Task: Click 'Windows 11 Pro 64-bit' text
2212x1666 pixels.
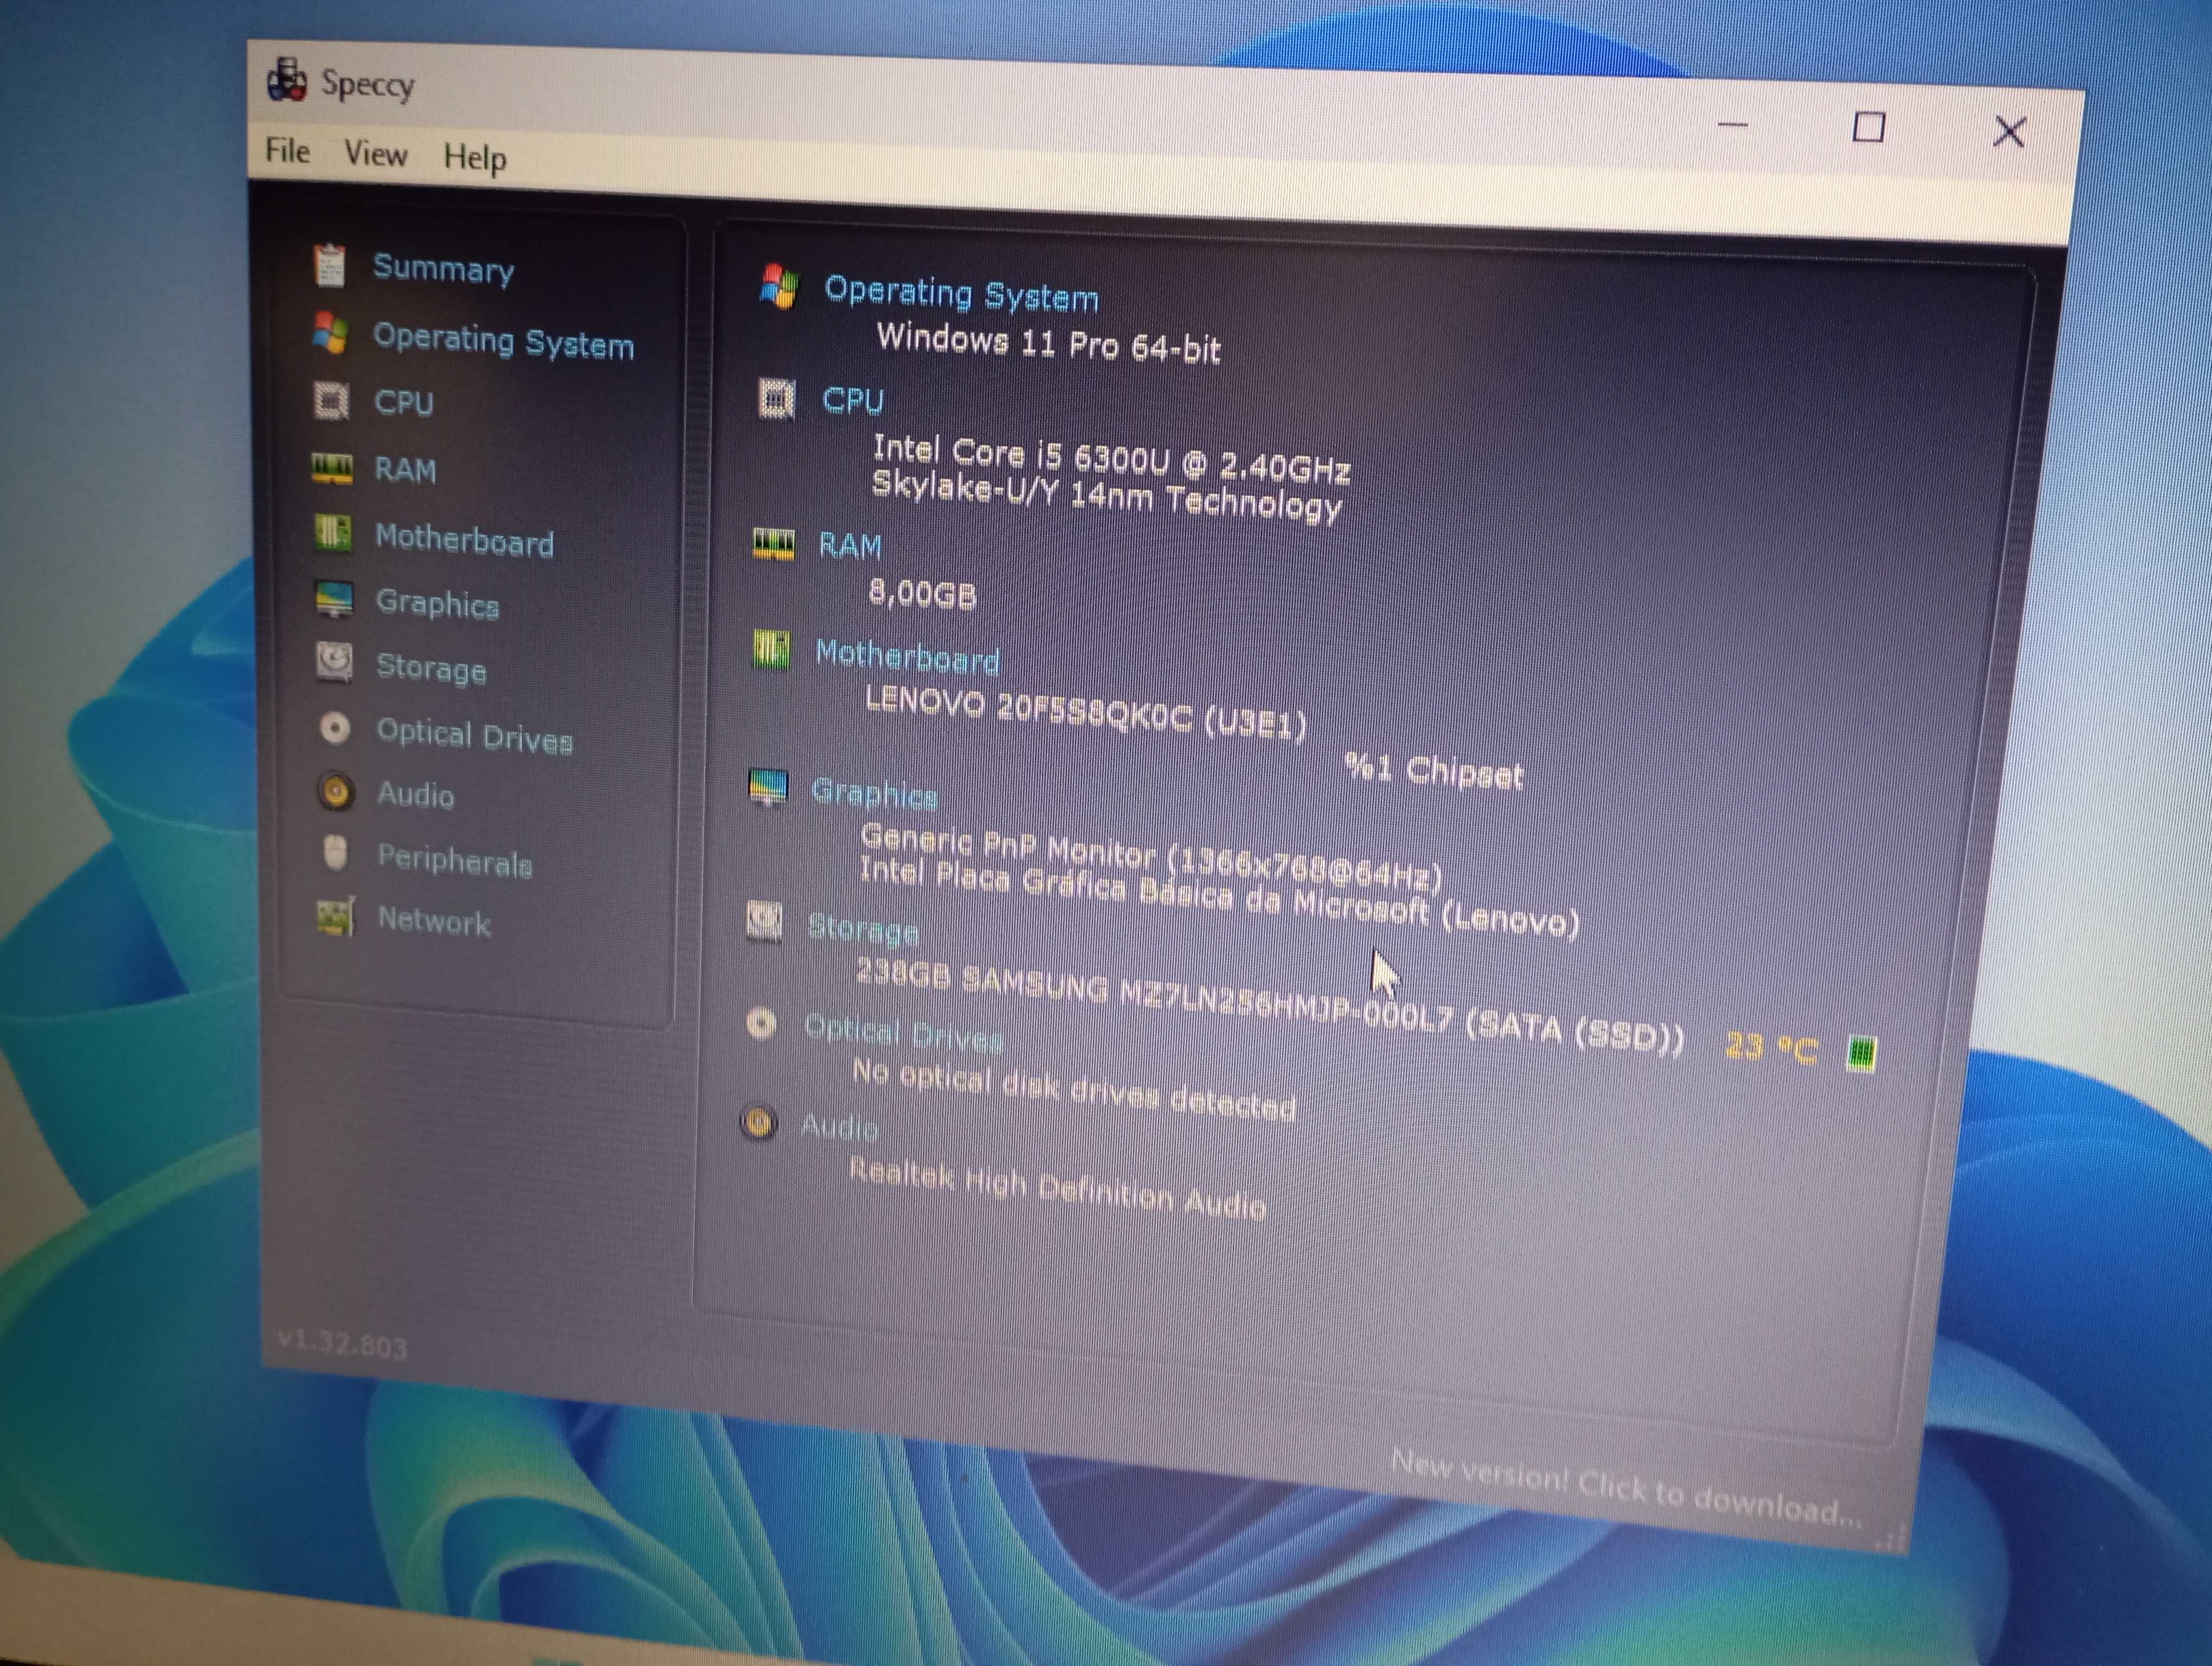Action: pyautogui.click(x=1048, y=343)
